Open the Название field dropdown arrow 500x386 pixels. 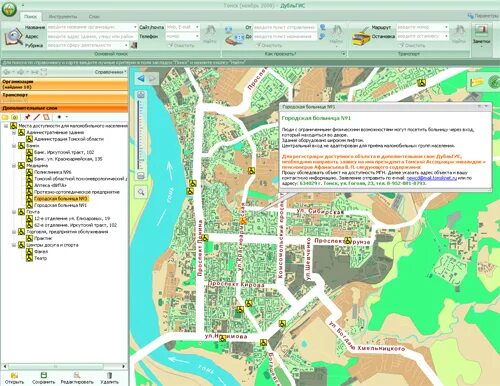click(x=135, y=27)
